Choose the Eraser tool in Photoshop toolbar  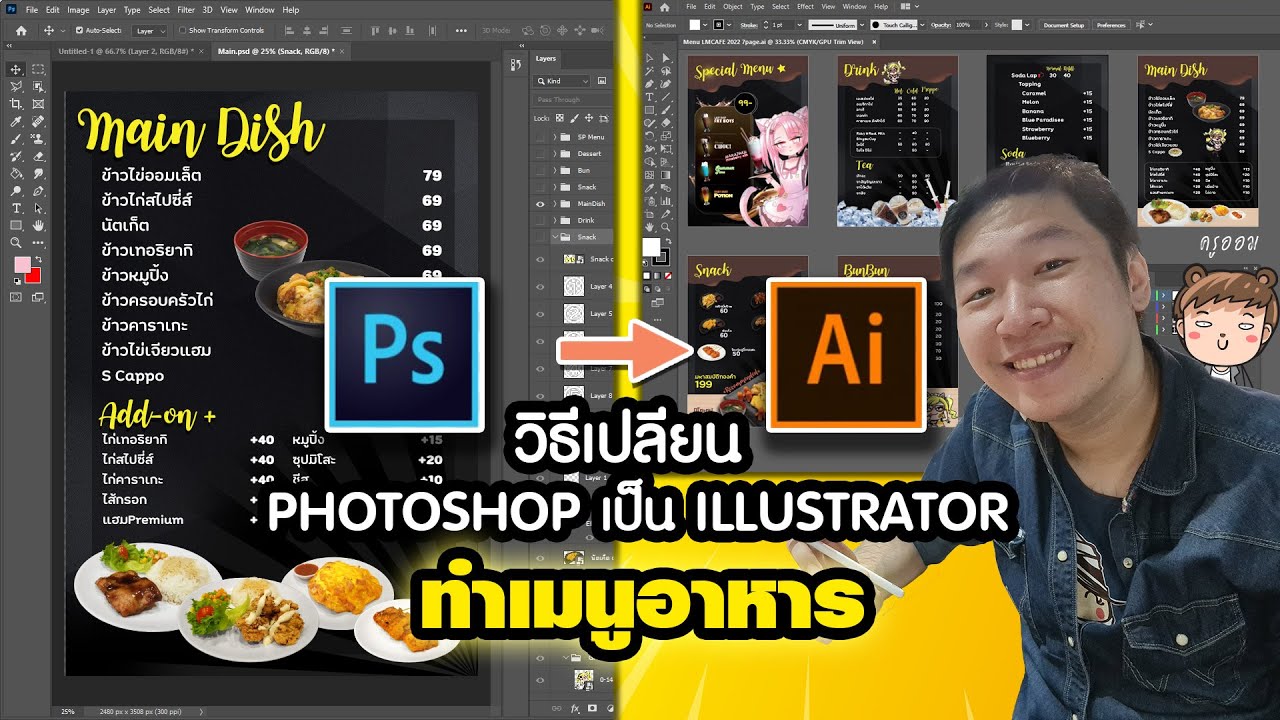39,156
